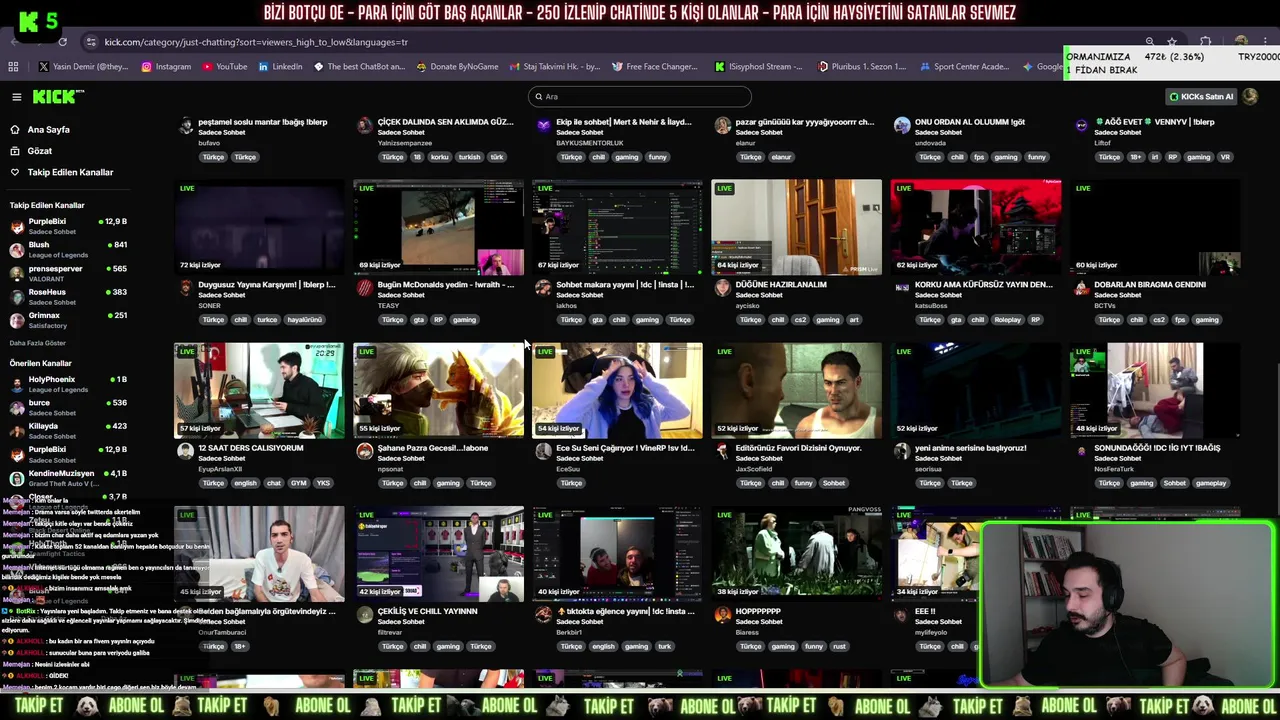Click Daha Fazla Göster link

tap(38, 343)
